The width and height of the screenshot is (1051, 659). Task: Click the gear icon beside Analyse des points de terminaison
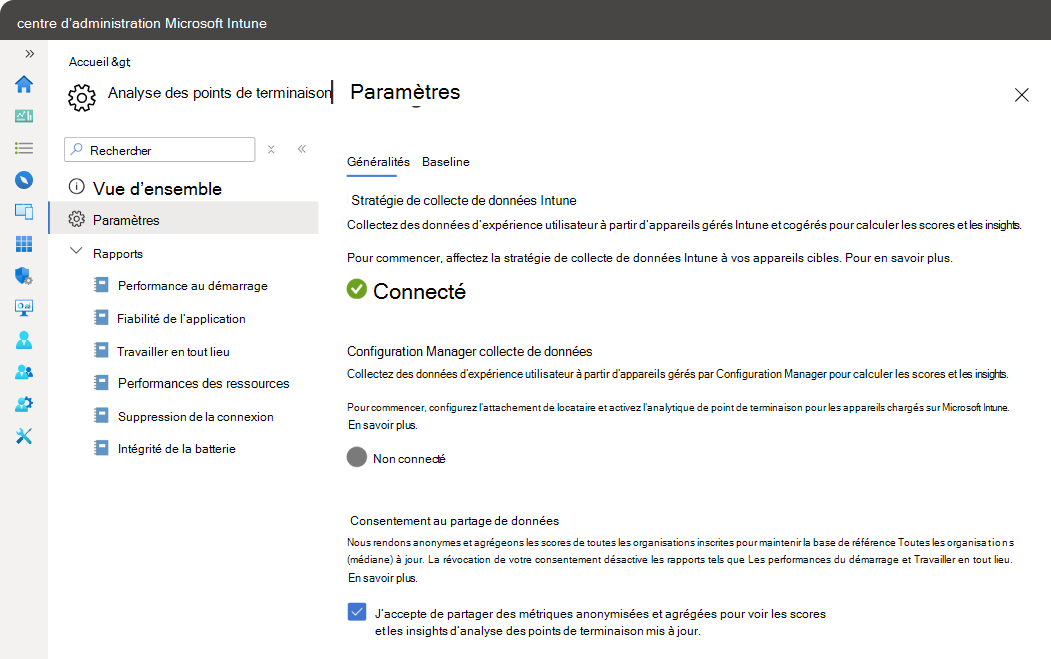pos(82,98)
